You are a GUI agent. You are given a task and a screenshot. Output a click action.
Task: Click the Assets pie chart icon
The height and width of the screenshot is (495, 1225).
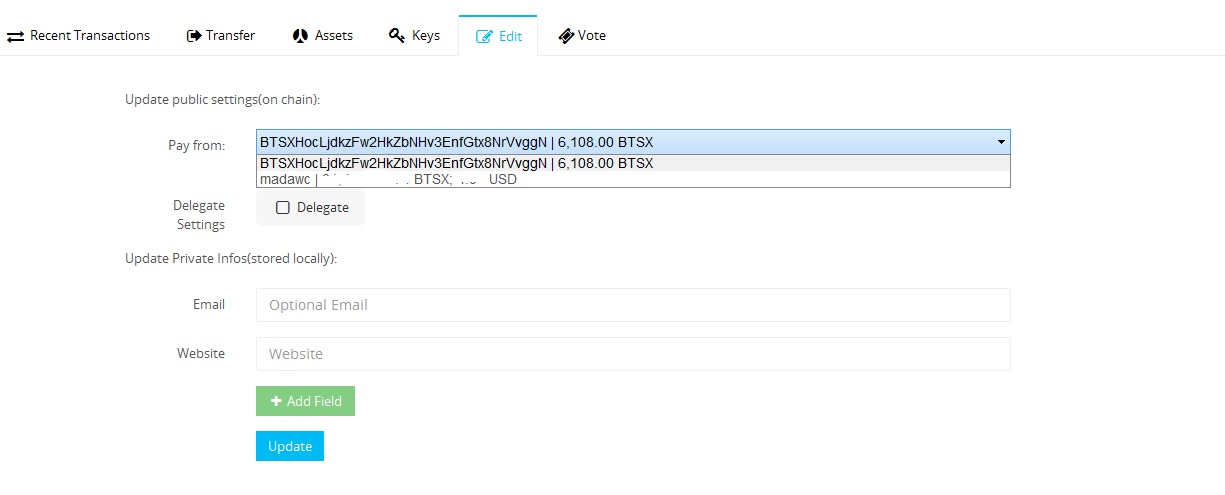pos(300,36)
